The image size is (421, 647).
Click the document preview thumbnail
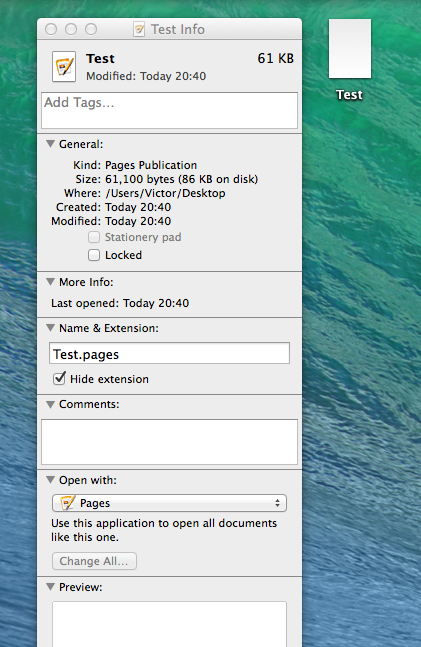click(x=169, y=624)
